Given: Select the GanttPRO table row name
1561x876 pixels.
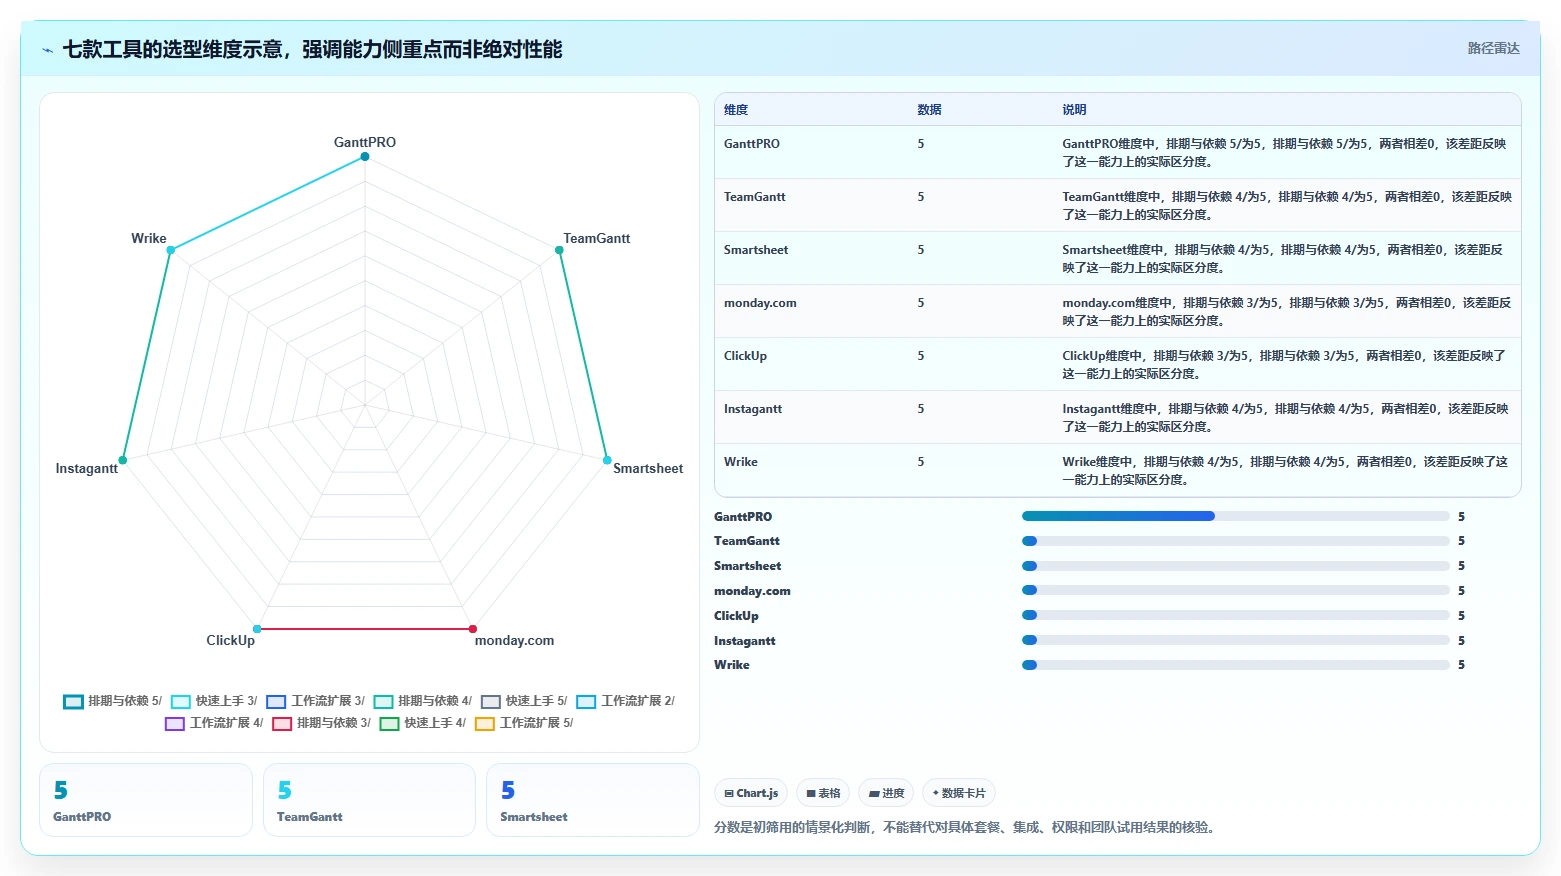Looking at the screenshot, I should point(752,144).
